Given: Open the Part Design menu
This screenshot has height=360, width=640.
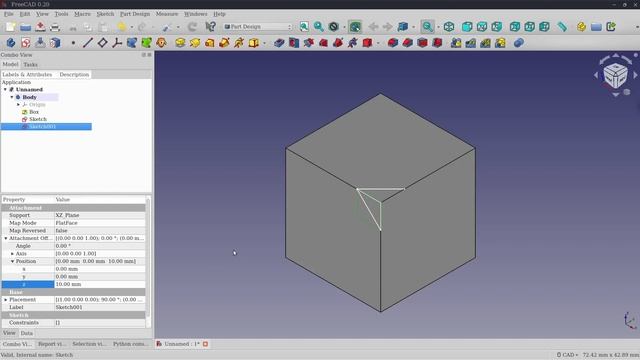Looking at the screenshot, I should point(135,14).
